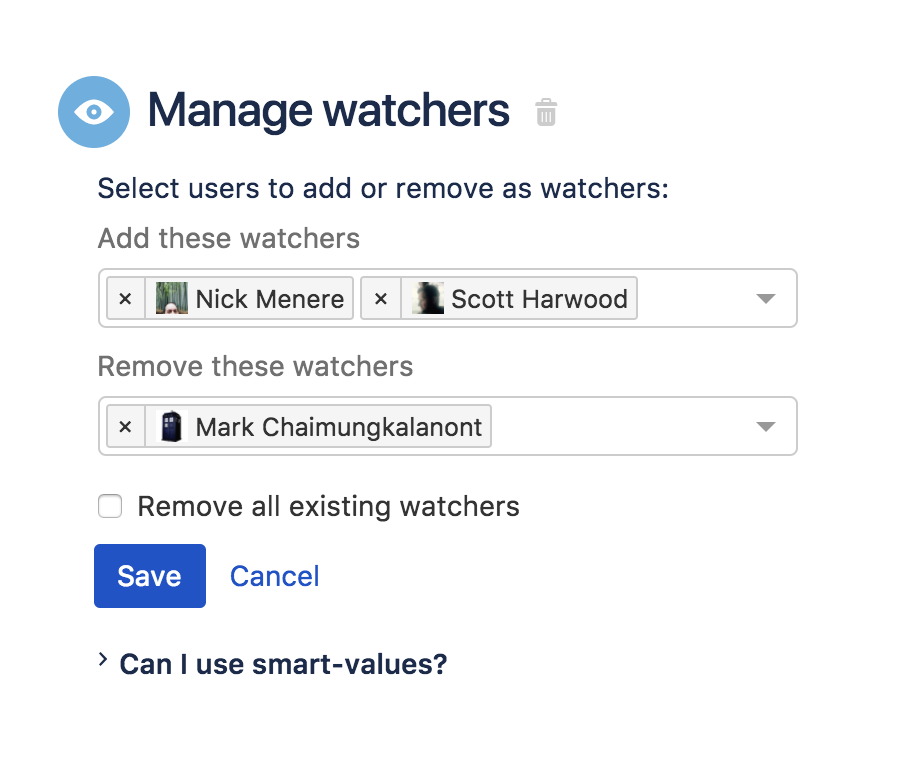The height and width of the screenshot is (764, 910).
Task: Remove Nick Menere from add list
Action: 125,298
